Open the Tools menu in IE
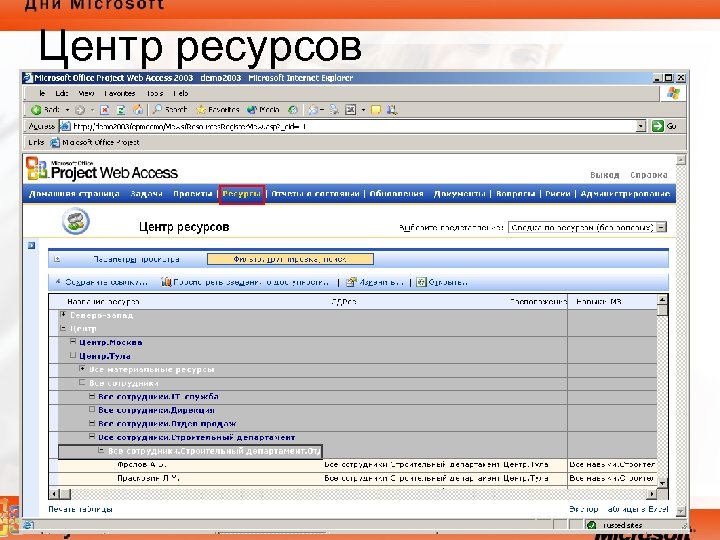The height and width of the screenshot is (540, 720). [155, 93]
